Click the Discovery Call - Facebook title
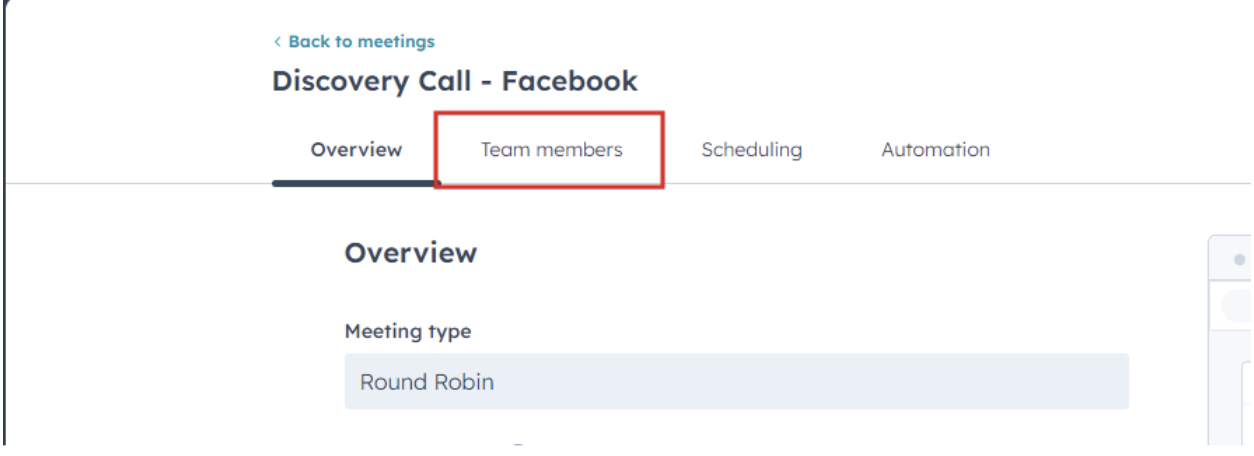The image size is (1254, 456). click(x=454, y=81)
